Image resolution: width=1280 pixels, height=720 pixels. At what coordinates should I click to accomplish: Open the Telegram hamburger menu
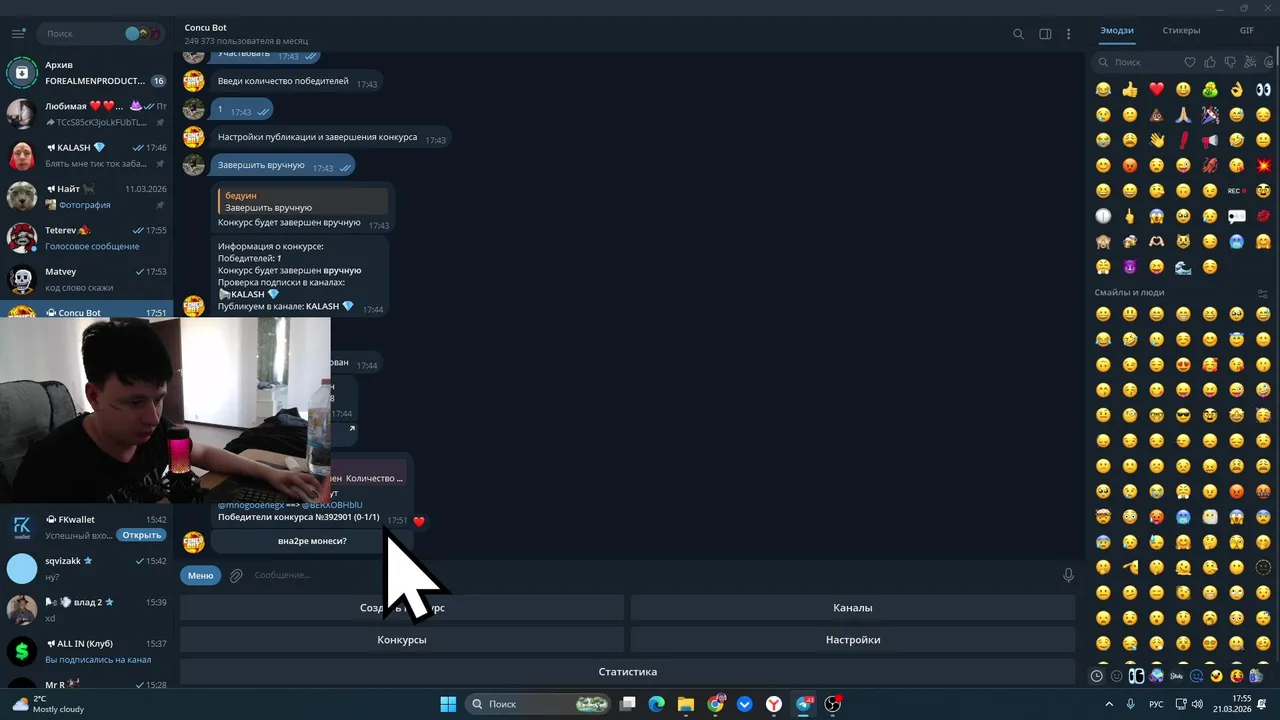coord(18,33)
